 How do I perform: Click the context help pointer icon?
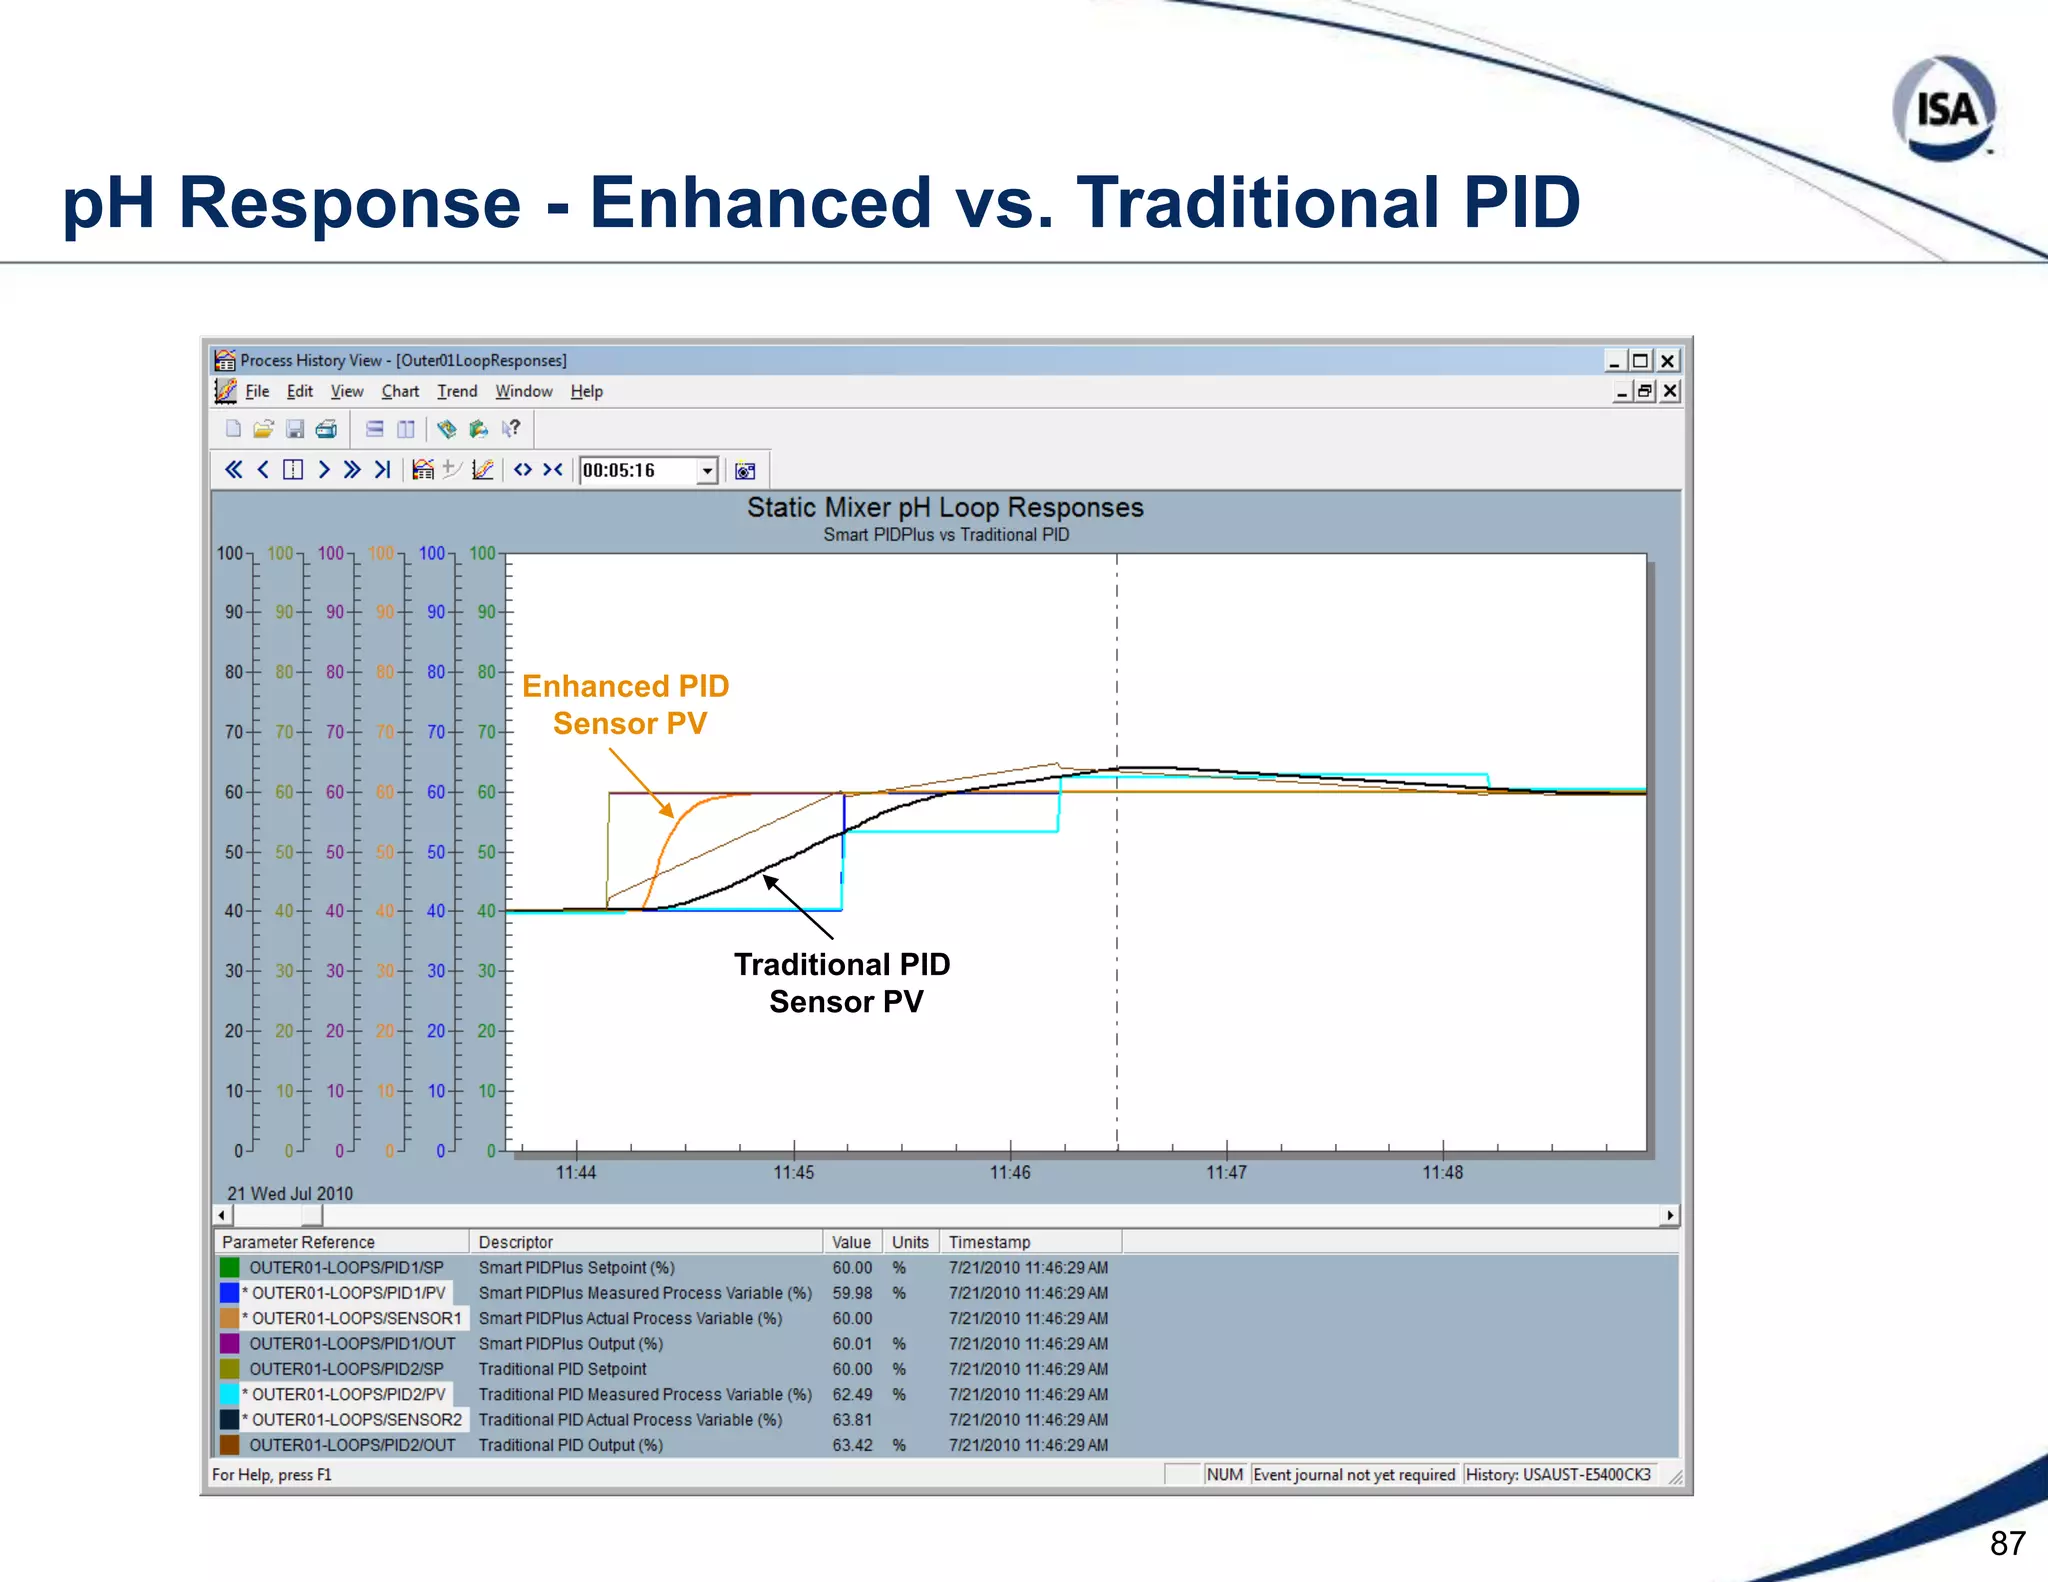coord(511,429)
